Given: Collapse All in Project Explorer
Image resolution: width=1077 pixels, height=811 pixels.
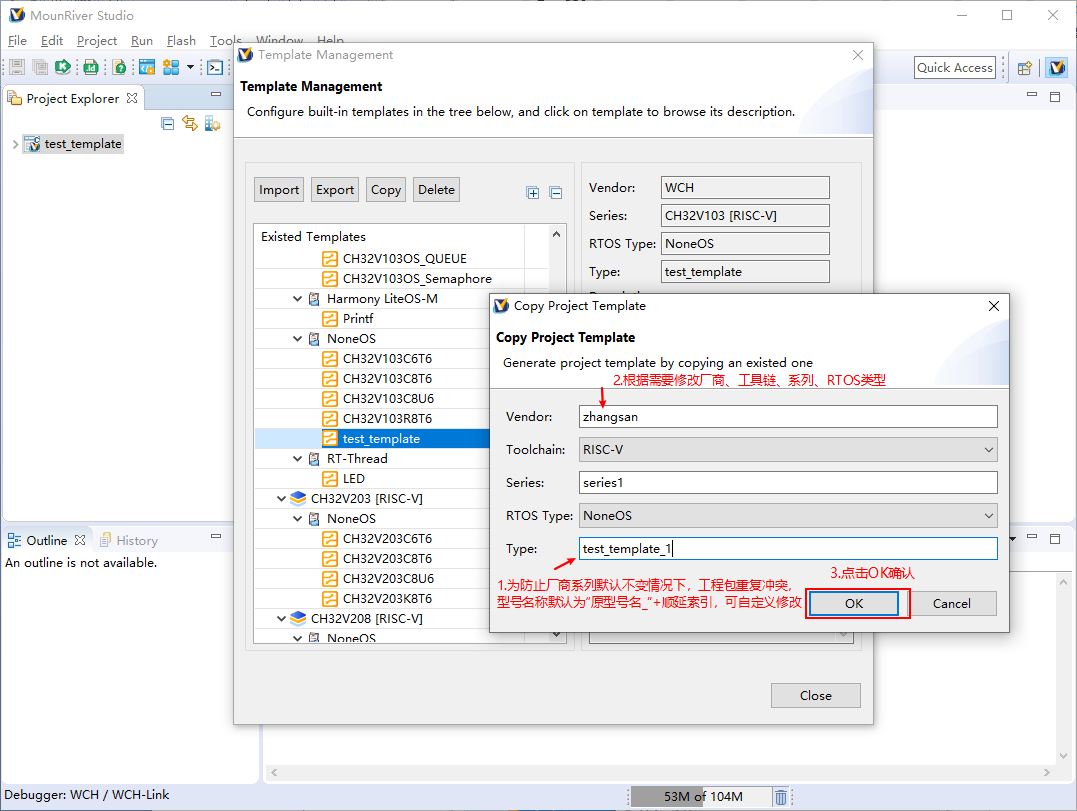Looking at the screenshot, I should pos(168,124).
